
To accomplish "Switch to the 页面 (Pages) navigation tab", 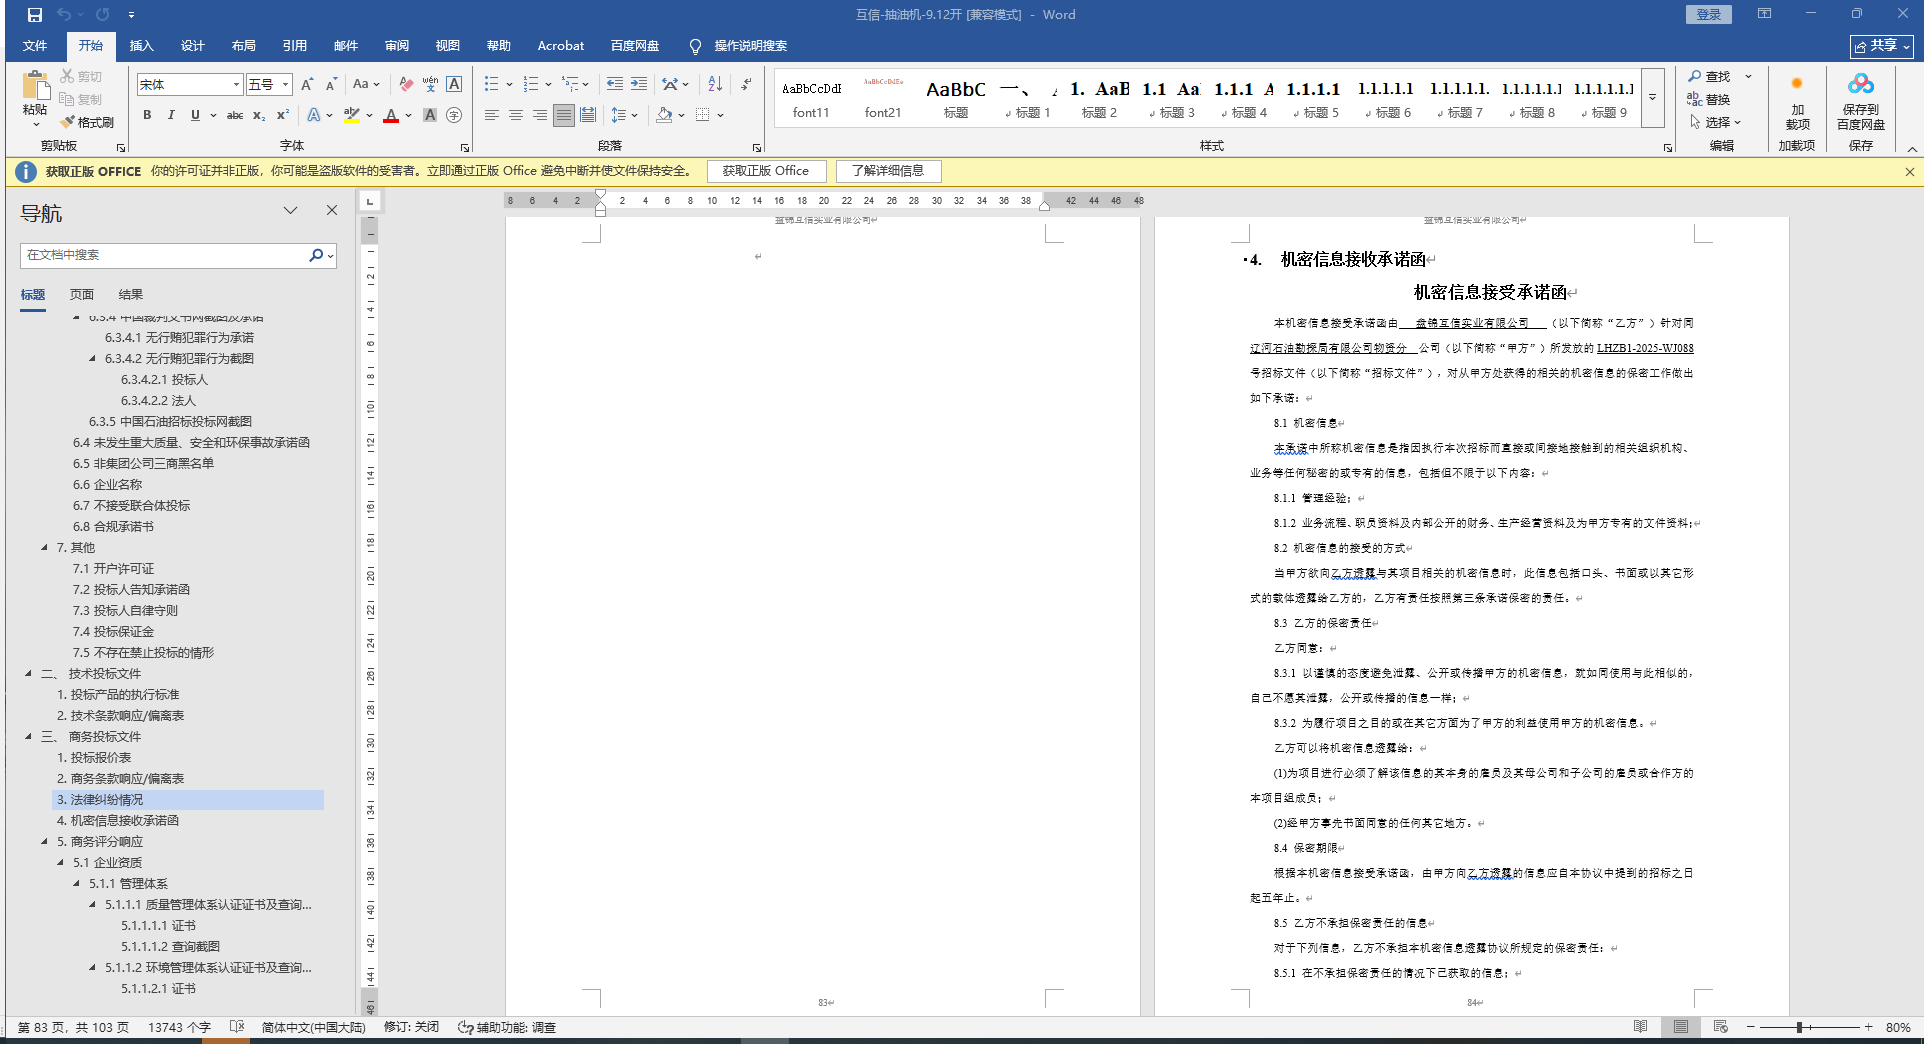I will (x=82, y=295).
